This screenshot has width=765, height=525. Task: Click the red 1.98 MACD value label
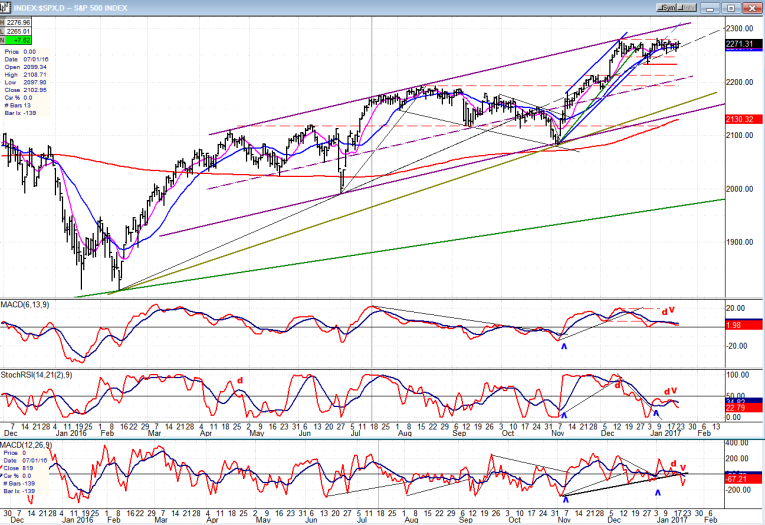[x=741, y=324]
